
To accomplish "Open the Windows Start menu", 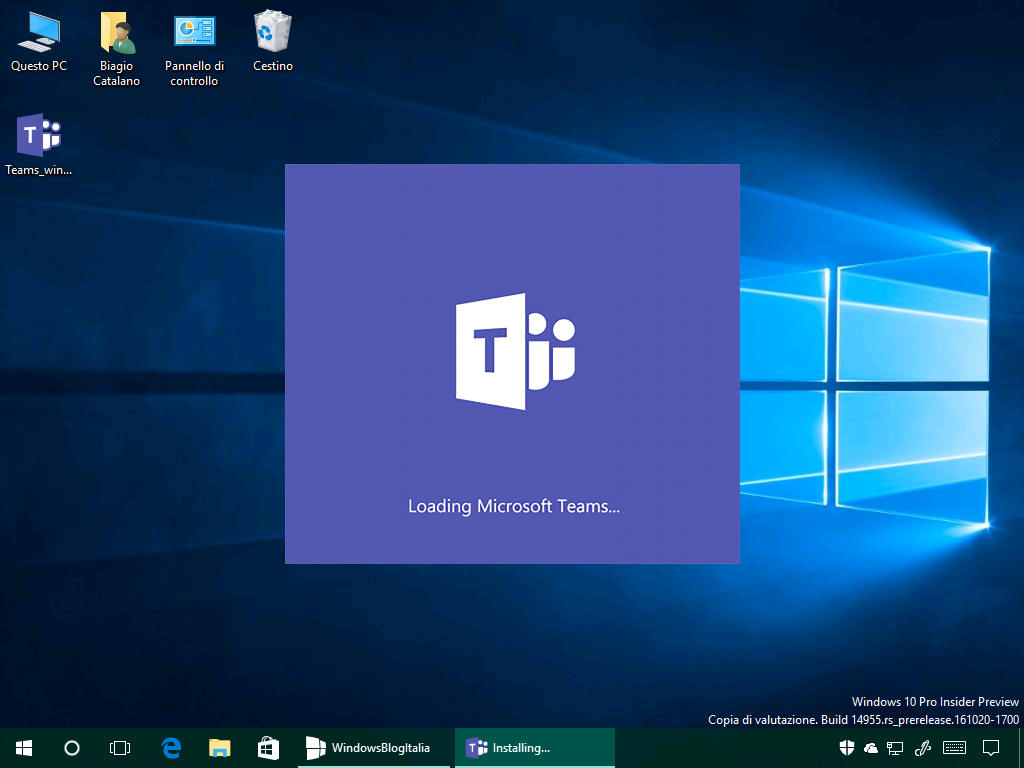I will click(24, 748).
